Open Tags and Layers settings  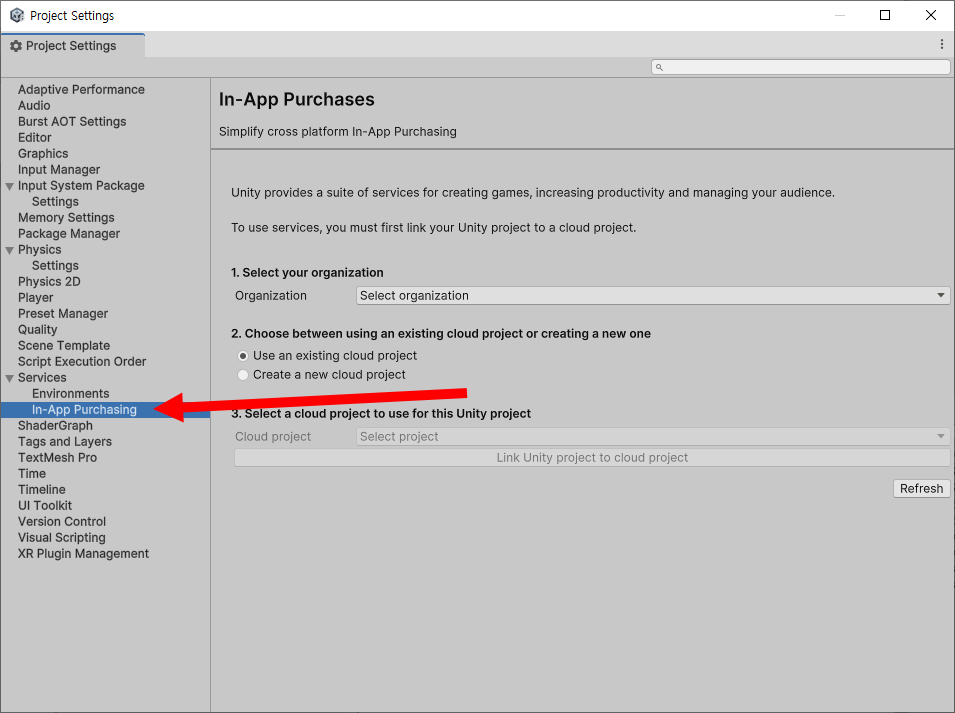point(65,441)
